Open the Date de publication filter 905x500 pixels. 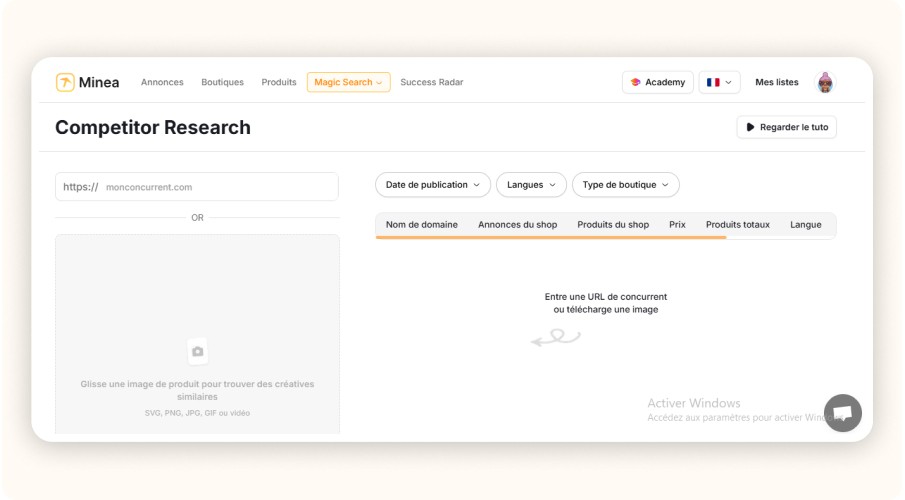coord(432,185)
